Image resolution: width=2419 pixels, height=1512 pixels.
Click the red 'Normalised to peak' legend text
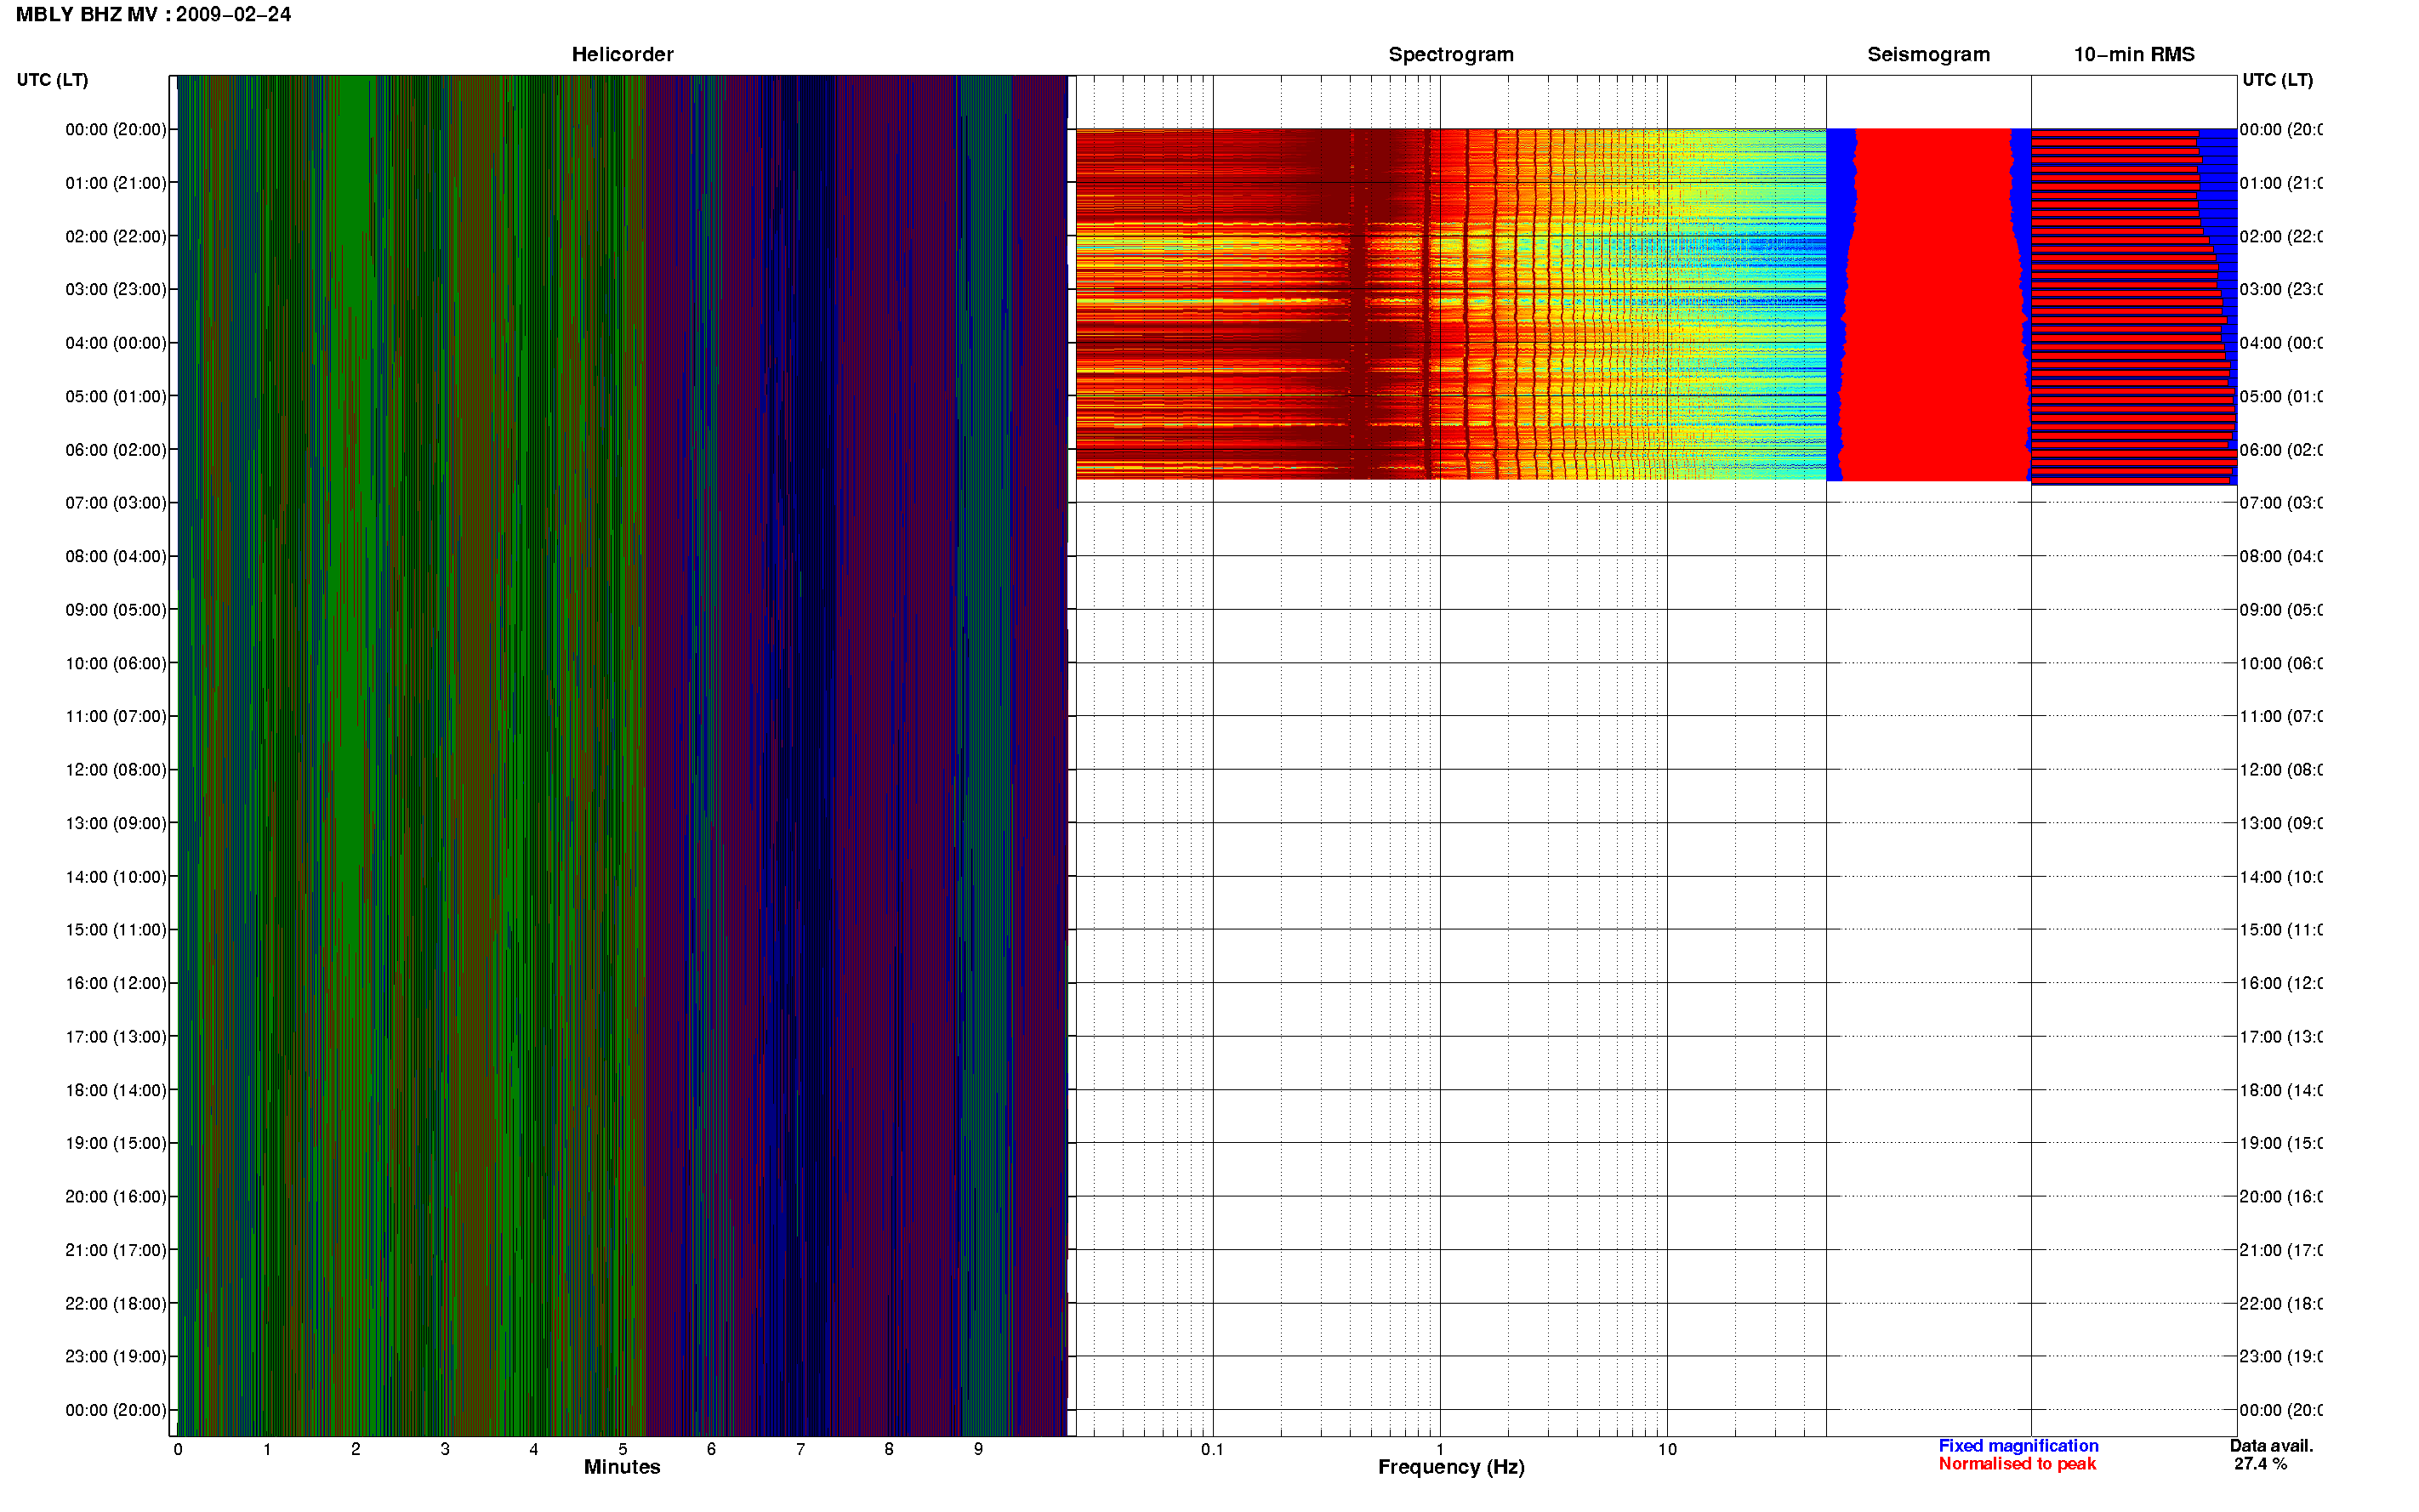tap(2017, 1464)
